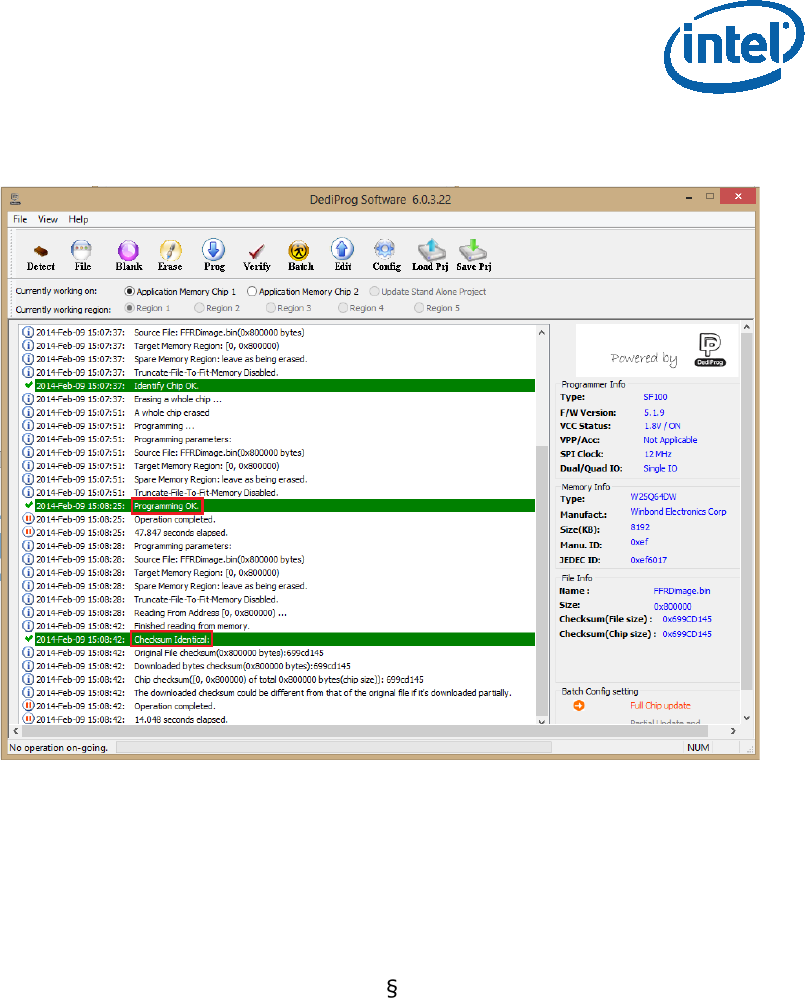Start programming with the Prog icon
This screenshot has width=805, height=998.
pyautogui.click(x=214, y=255)
